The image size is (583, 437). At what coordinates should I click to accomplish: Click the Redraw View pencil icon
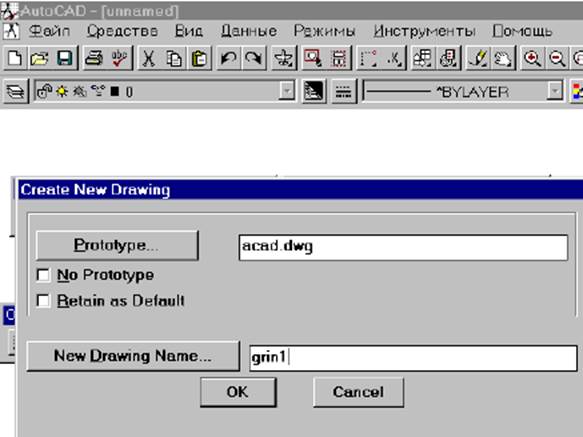[x=478, y=58]
